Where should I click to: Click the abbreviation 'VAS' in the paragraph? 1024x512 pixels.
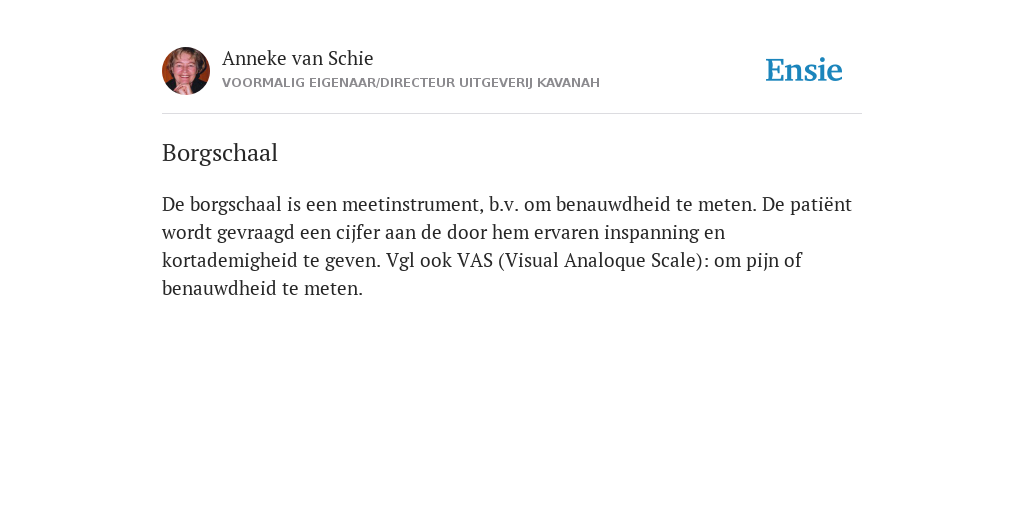coord(475,261)
